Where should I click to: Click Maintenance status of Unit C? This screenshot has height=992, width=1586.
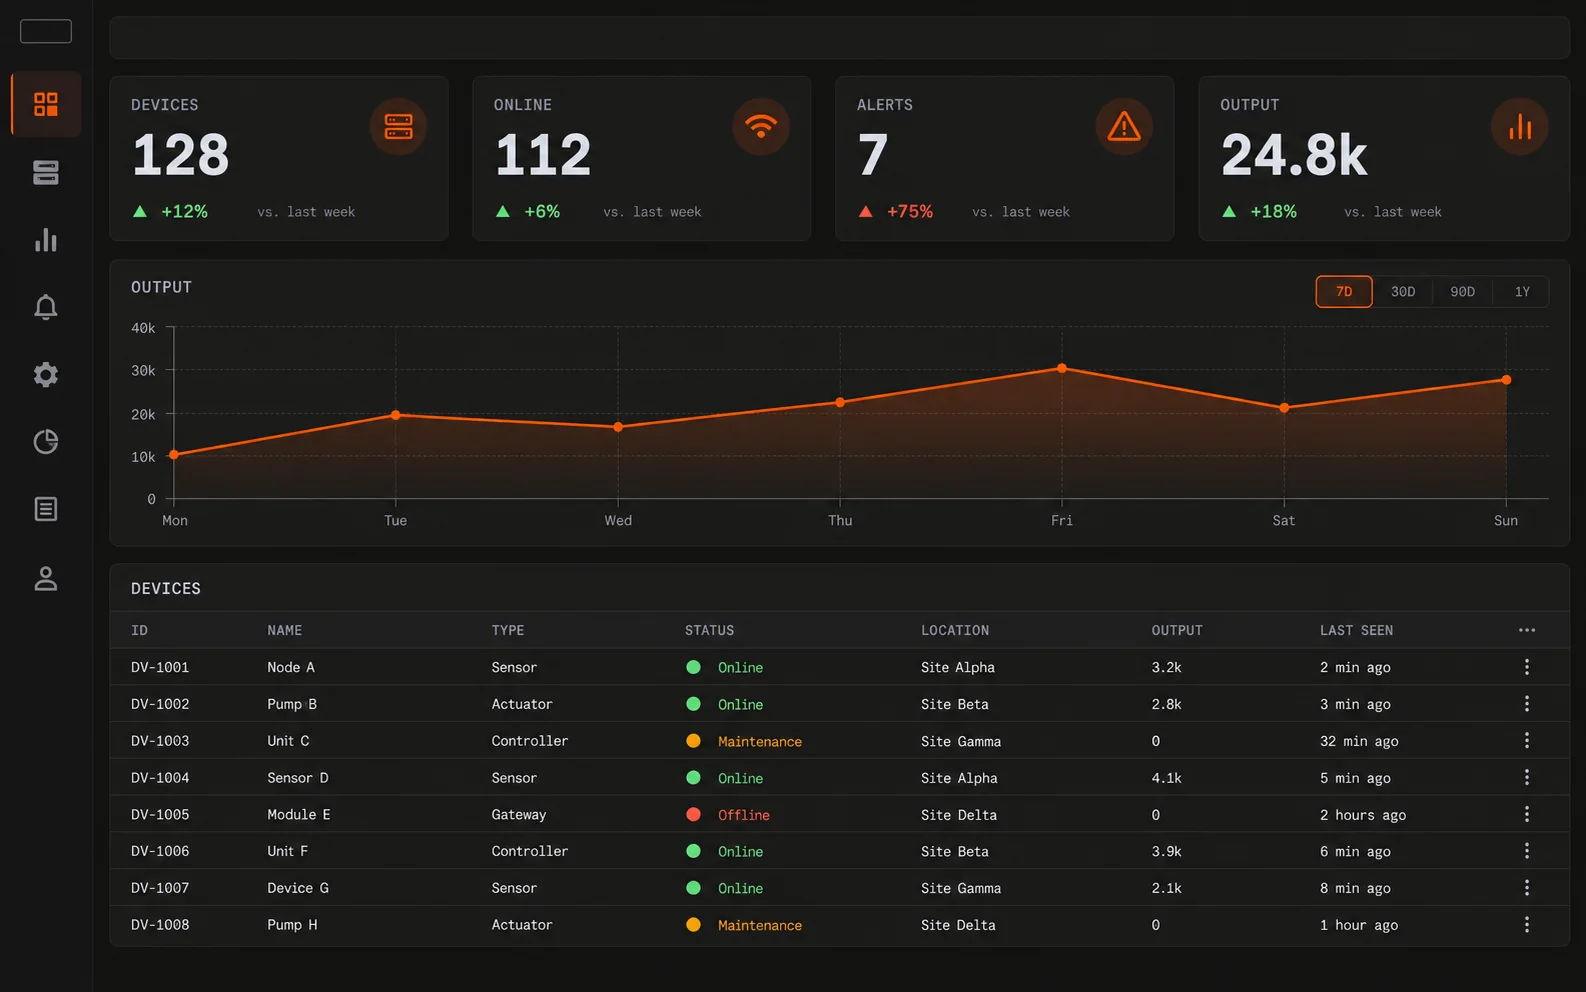pos(760,741)
